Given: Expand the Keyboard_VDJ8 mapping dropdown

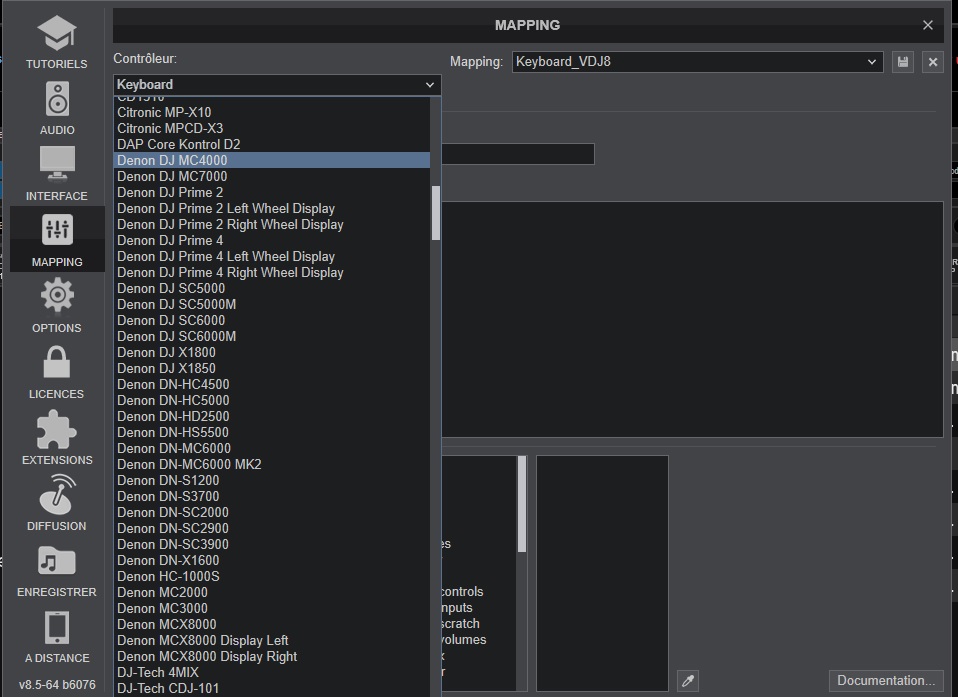Looking at the screenshot, I should click(x=697, y=62).
